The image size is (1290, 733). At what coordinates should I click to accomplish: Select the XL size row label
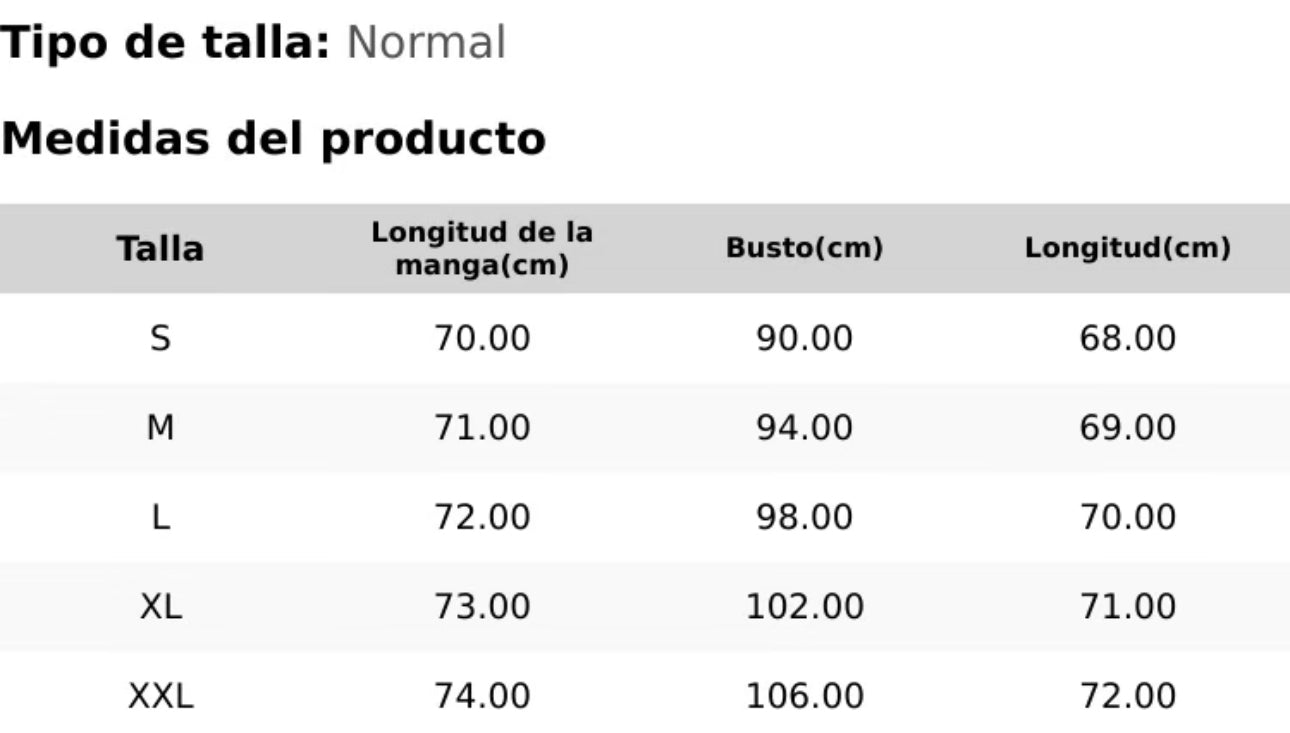pyautogui.click(x=160, y=606)
